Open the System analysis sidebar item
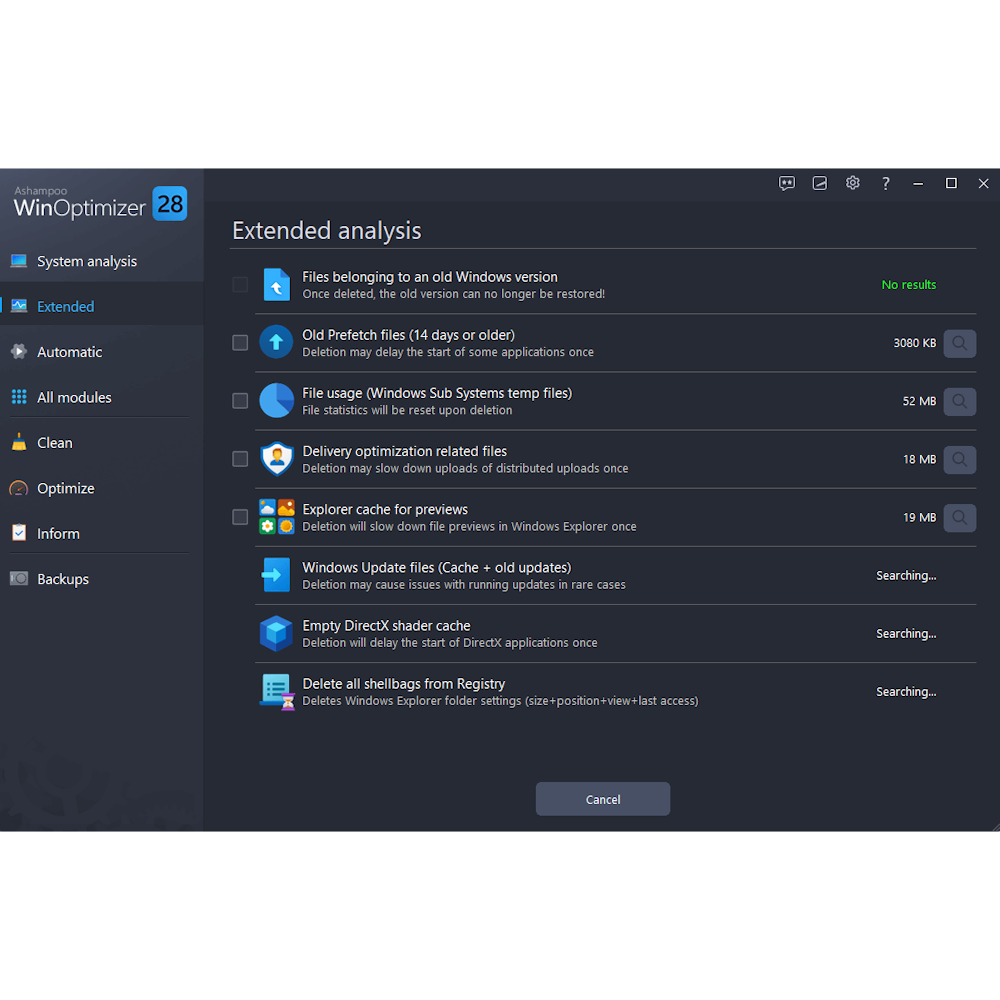This screenshot has width=1000, height=1000. [87, 261]
